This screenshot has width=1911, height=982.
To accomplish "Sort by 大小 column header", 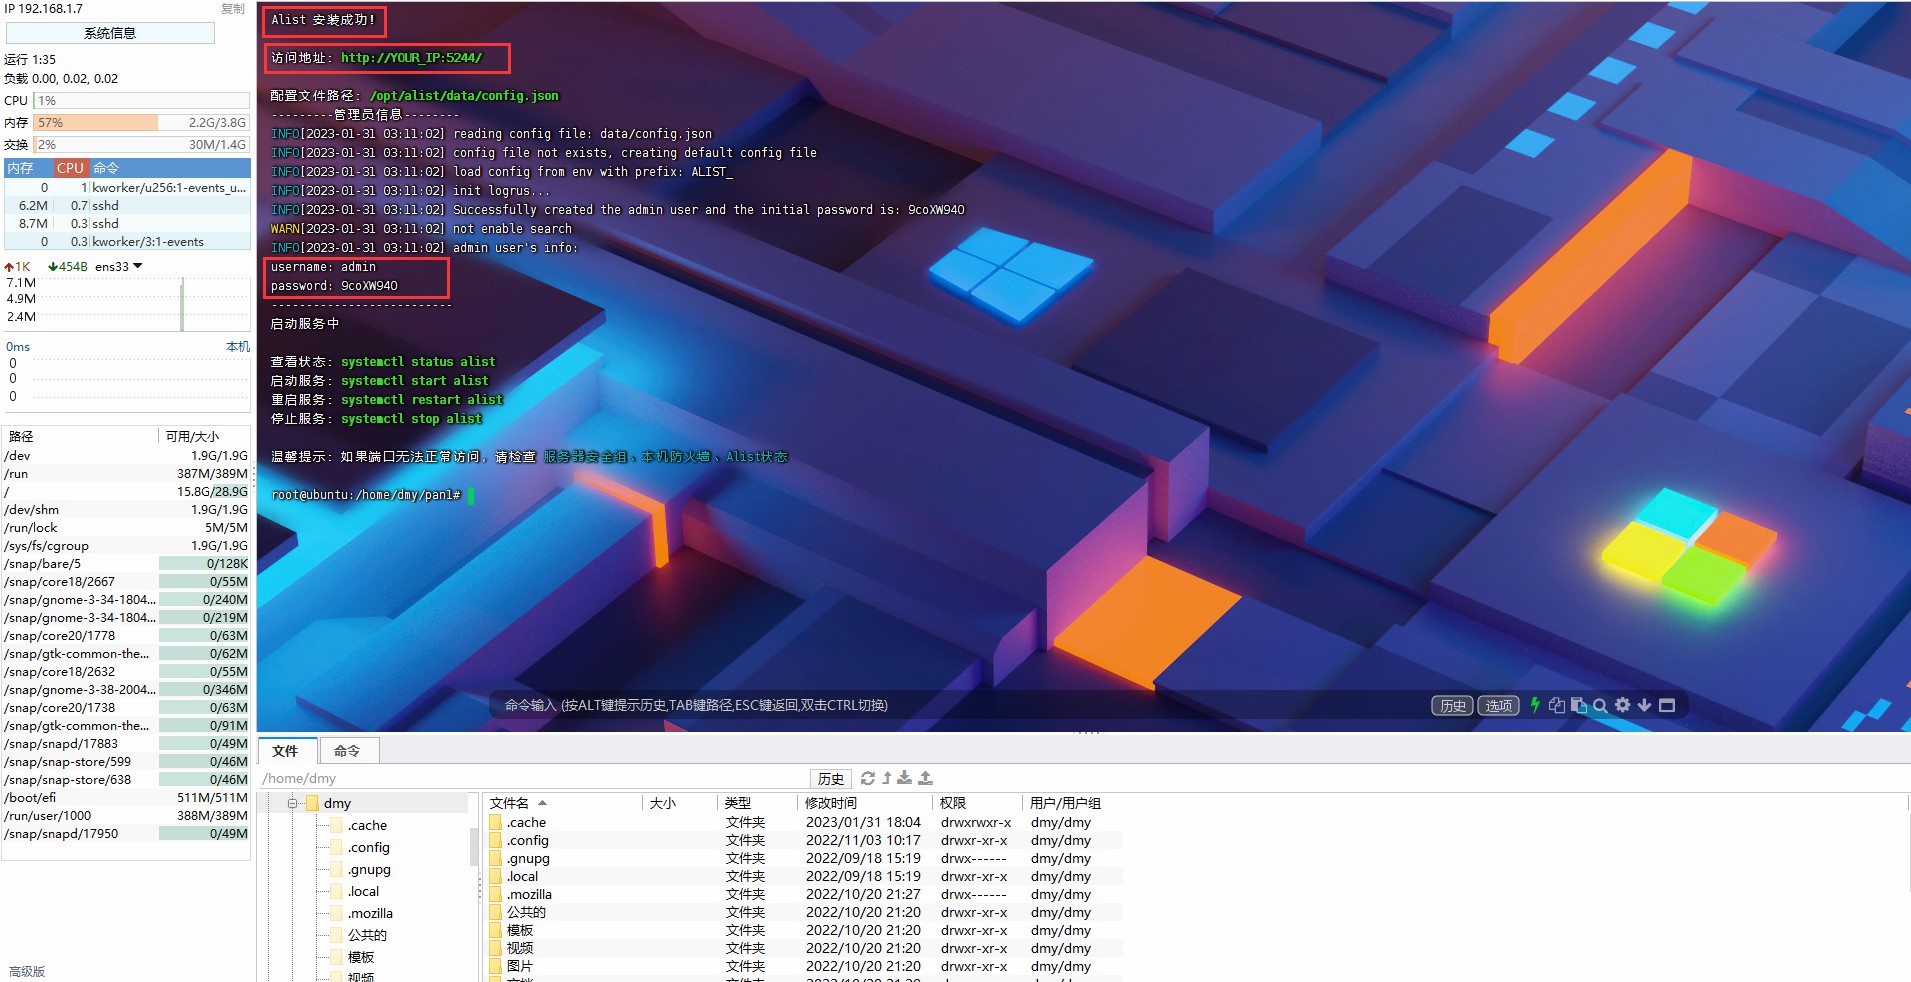I will coord(680,803).
